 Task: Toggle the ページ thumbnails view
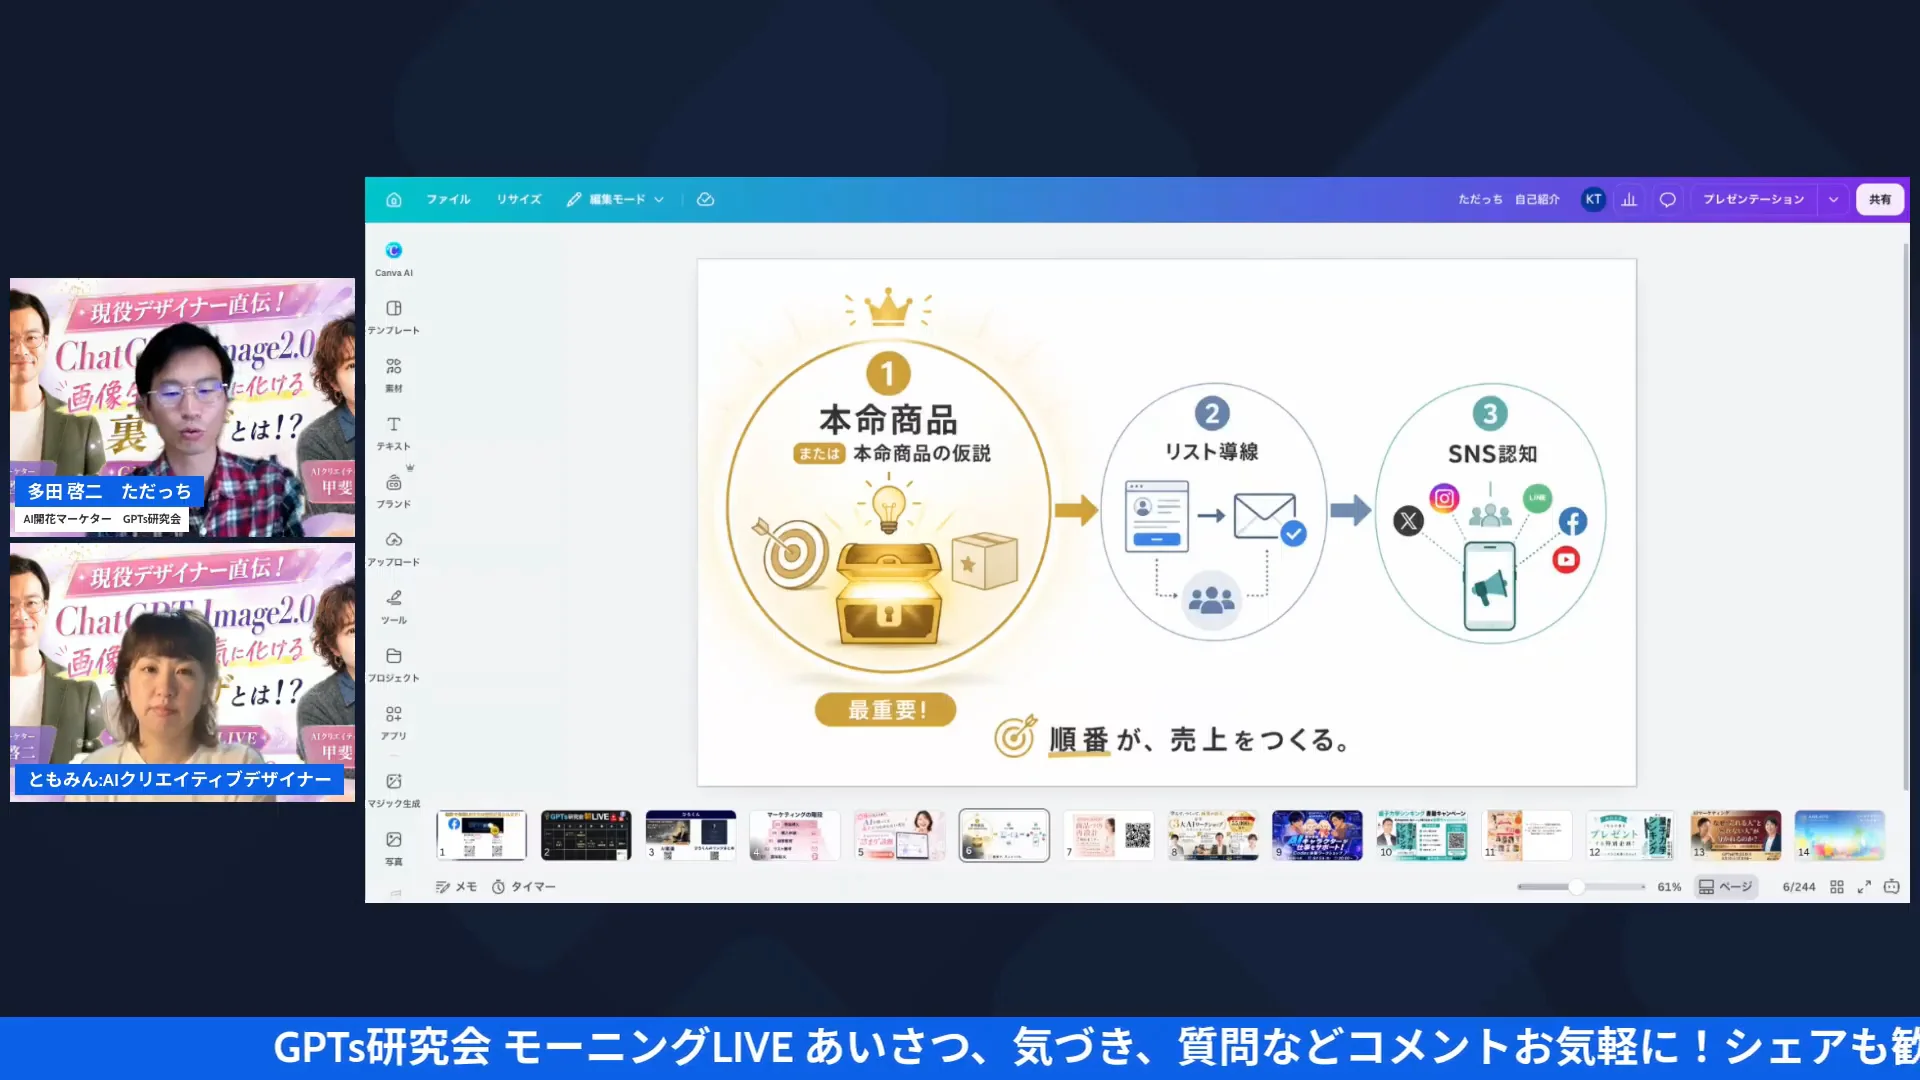tap(1726, 887)
